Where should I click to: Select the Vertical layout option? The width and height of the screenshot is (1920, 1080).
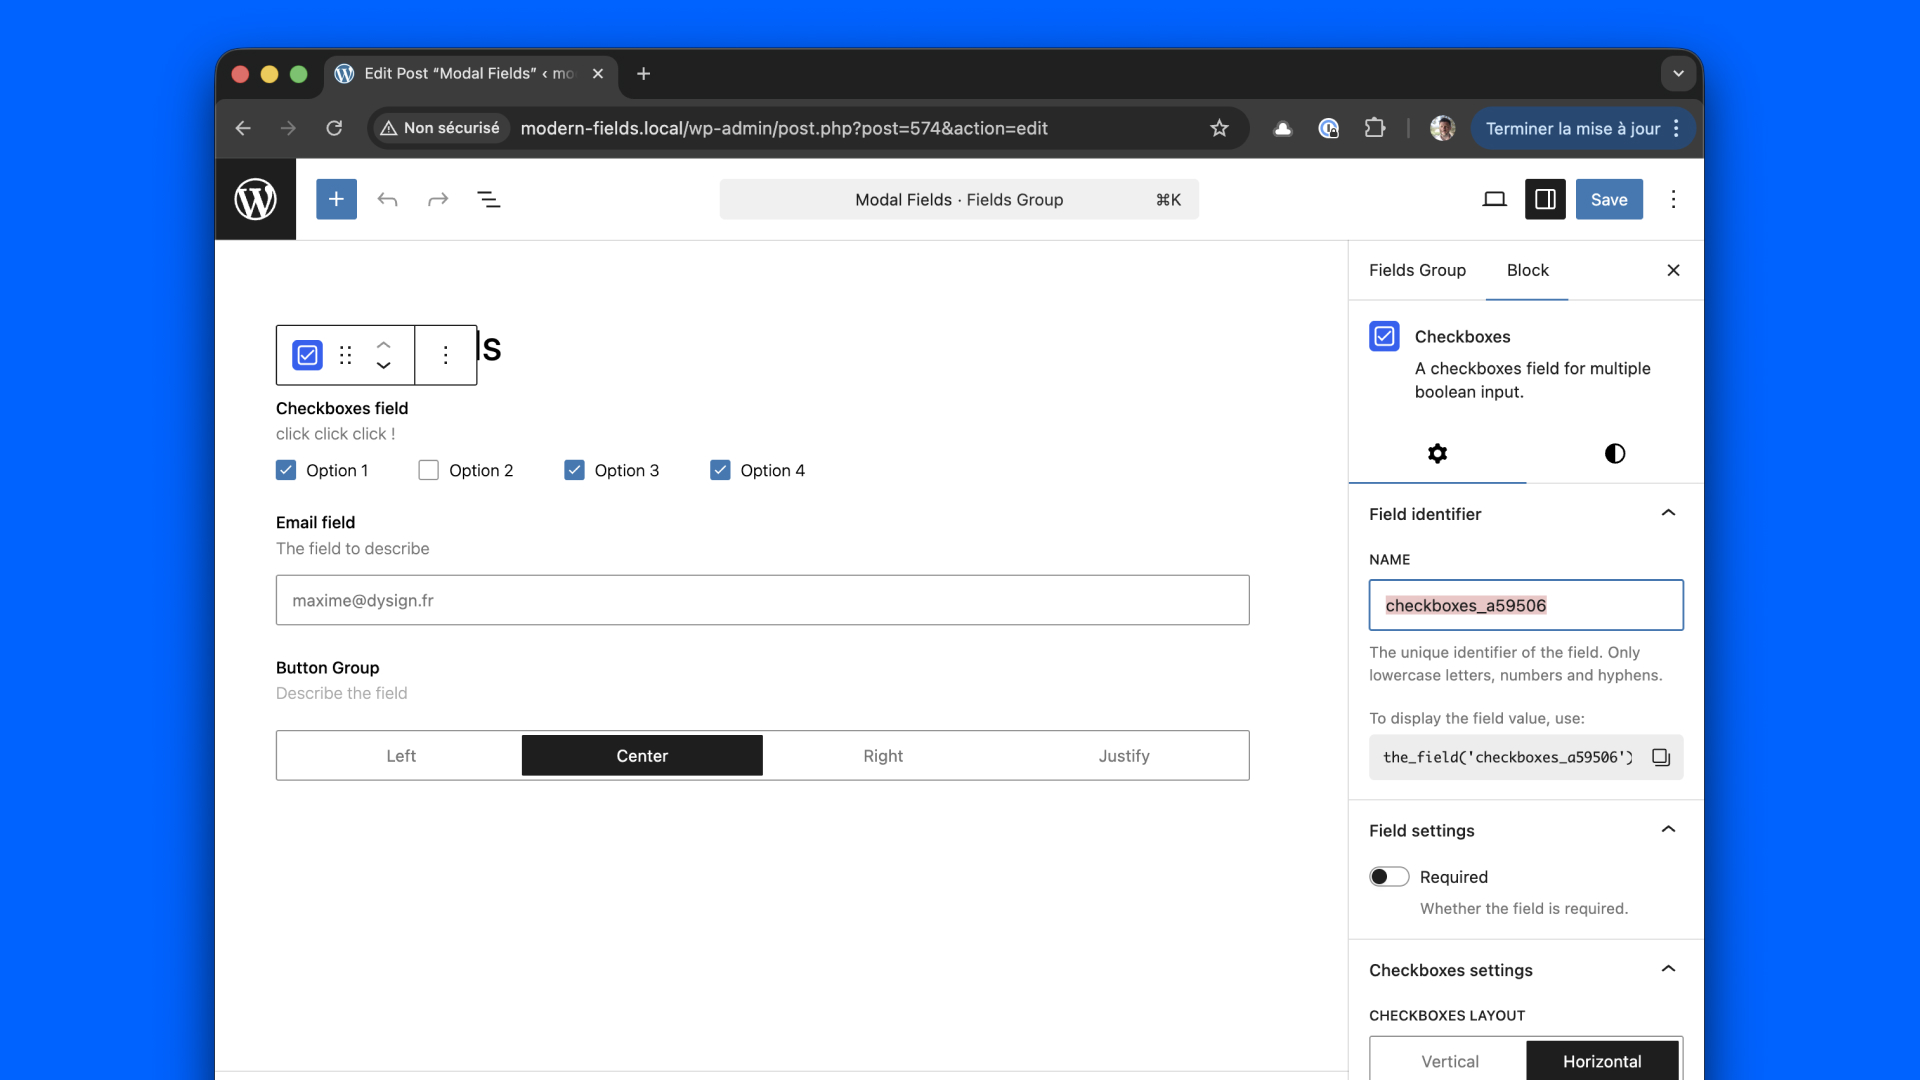pyautogui.click(x=1449, y=1061)
